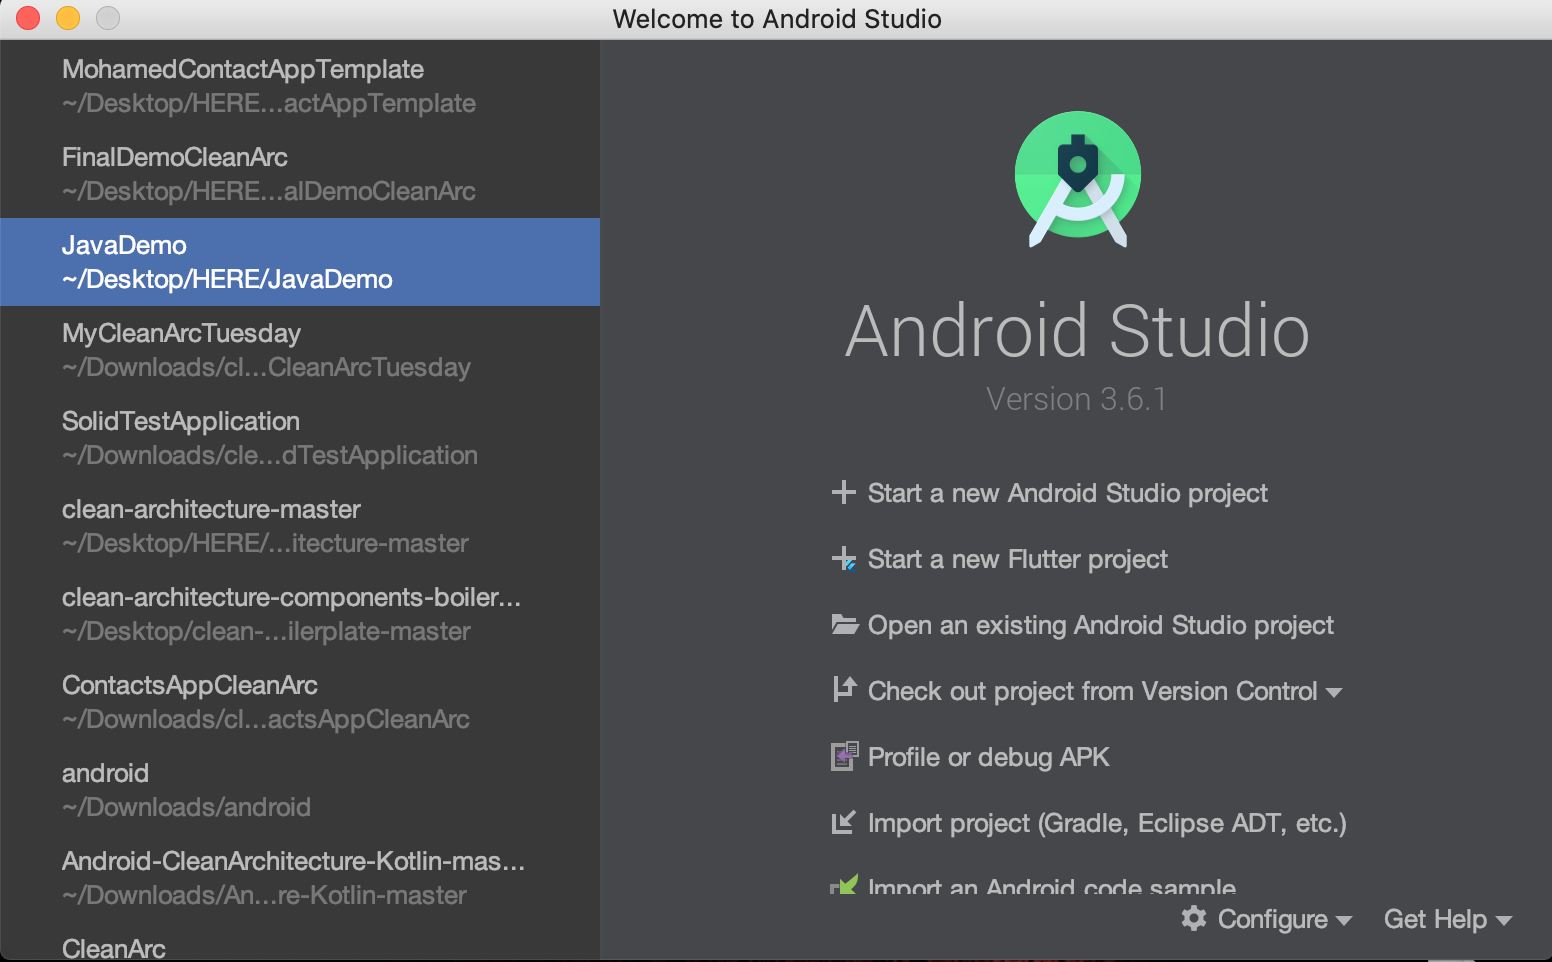Start a new Flutter project
1552x962 pixels.
click(x=1017, y=559)
